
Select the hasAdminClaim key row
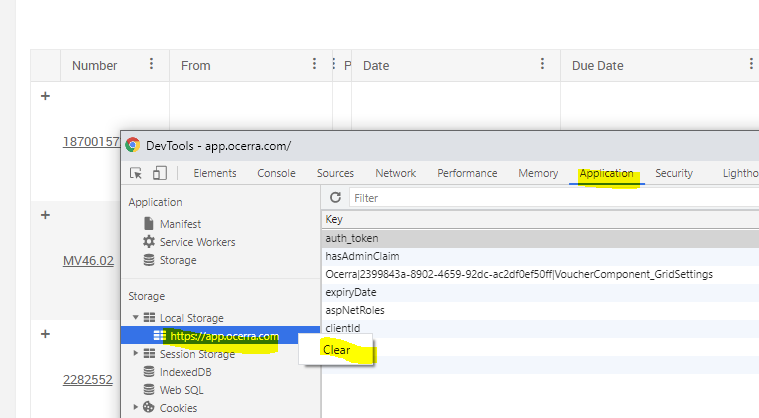point(540,256)
